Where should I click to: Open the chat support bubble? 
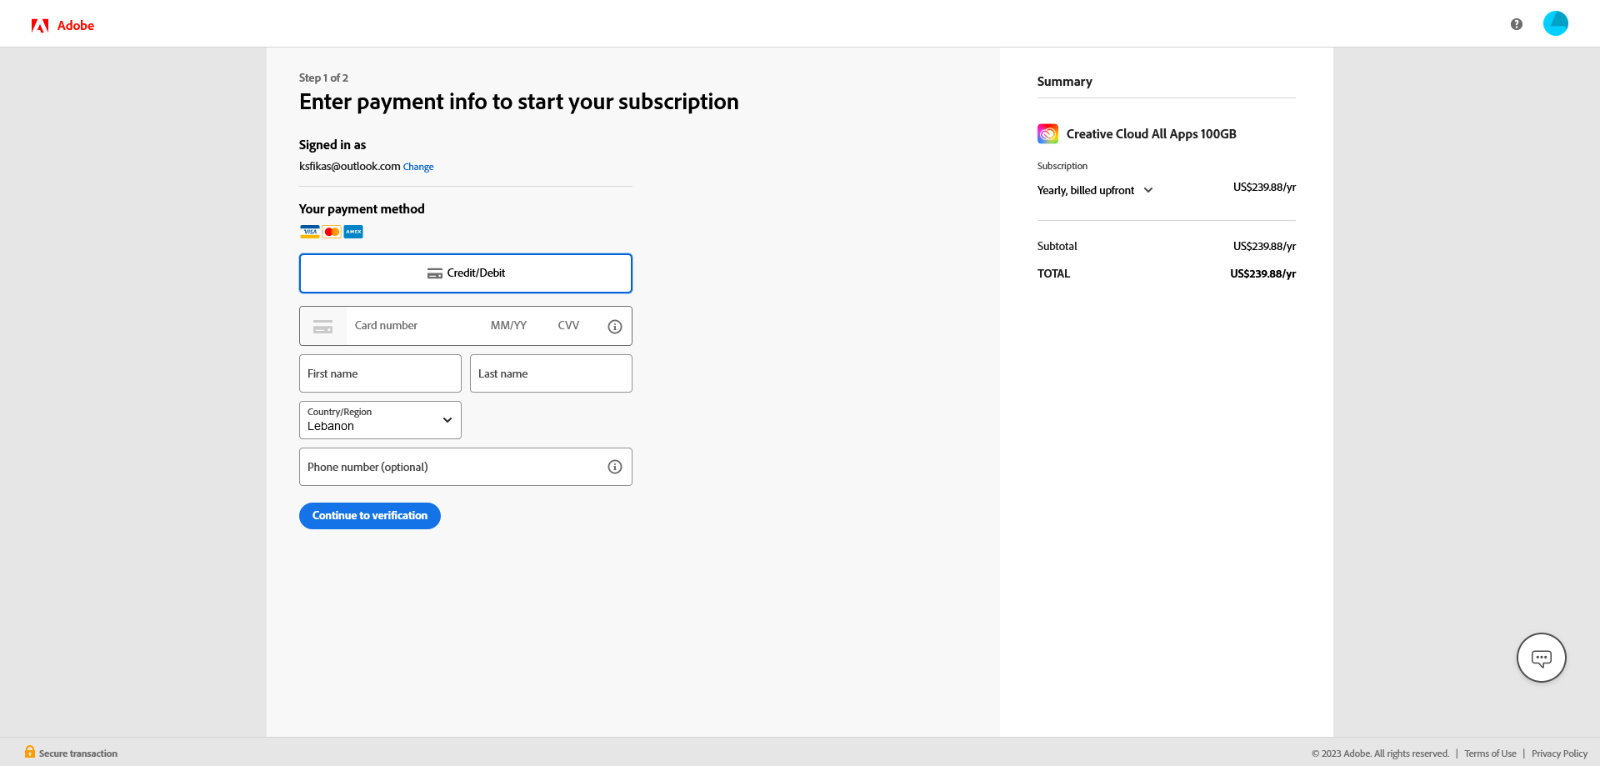point(1541,658)
